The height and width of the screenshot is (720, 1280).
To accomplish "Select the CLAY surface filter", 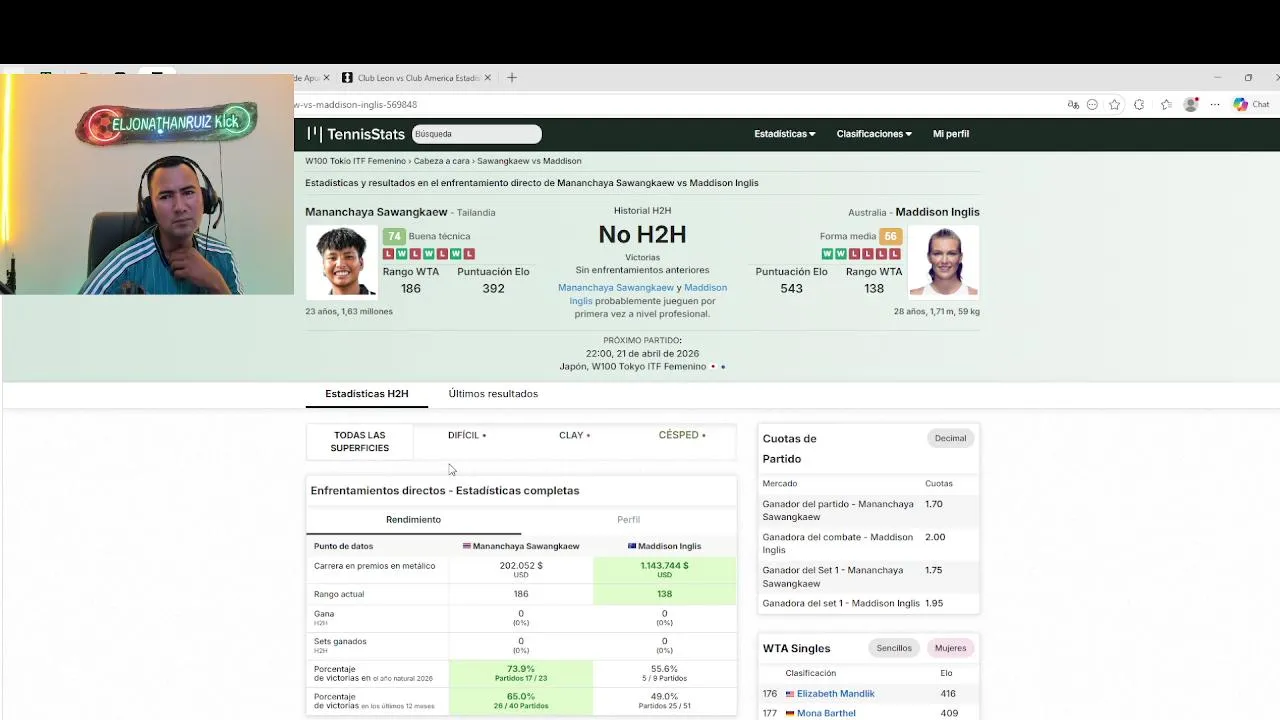I will pos(575,436).
